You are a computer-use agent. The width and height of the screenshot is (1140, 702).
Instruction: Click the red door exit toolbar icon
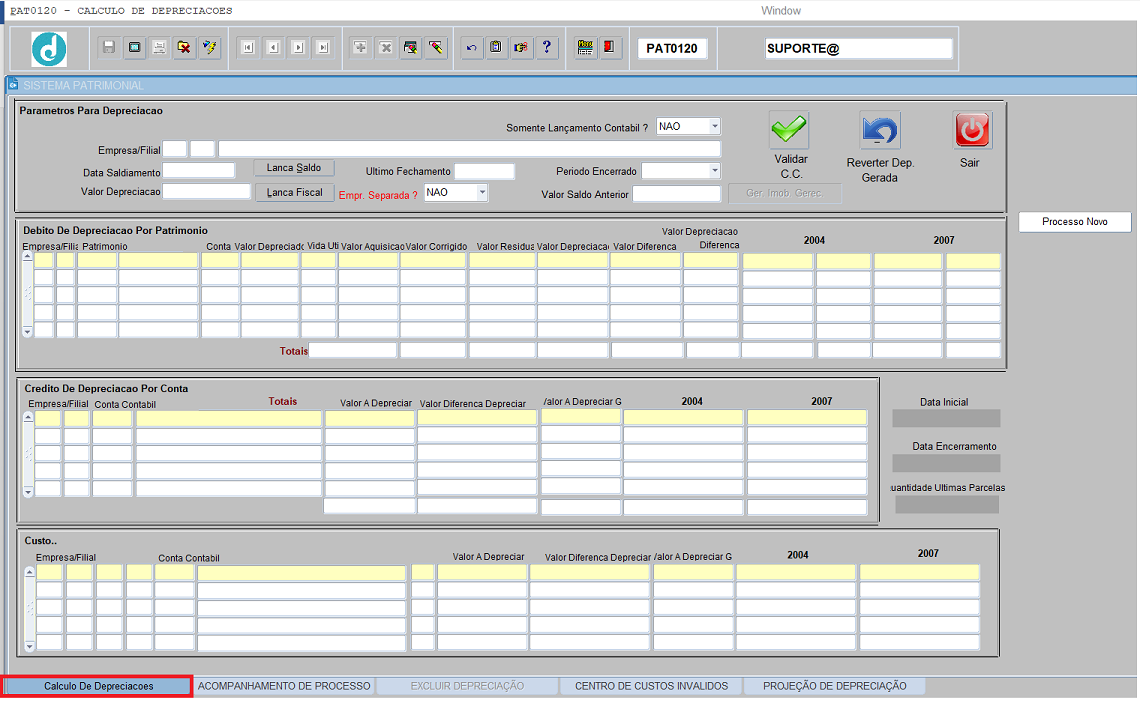tap(611, 47)
